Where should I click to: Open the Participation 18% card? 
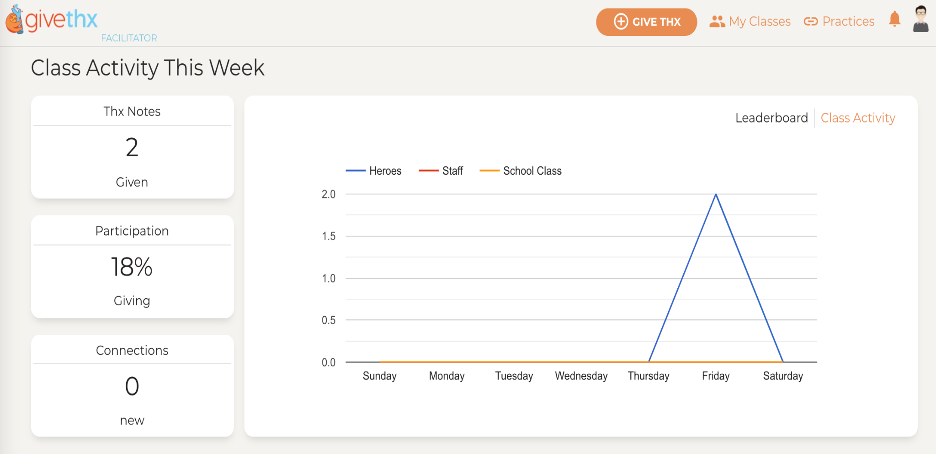click(132, 267)
